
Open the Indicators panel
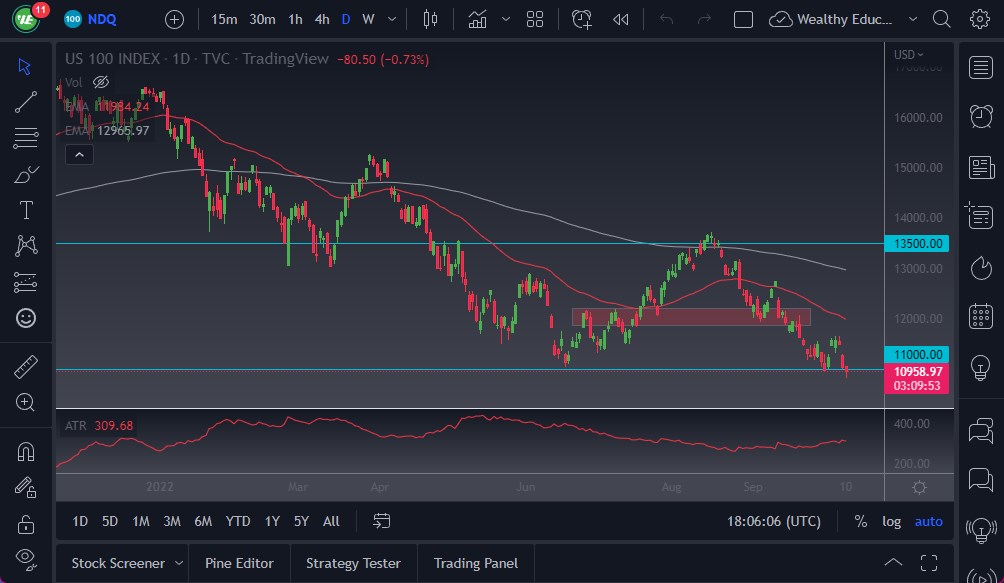point(477,19)
